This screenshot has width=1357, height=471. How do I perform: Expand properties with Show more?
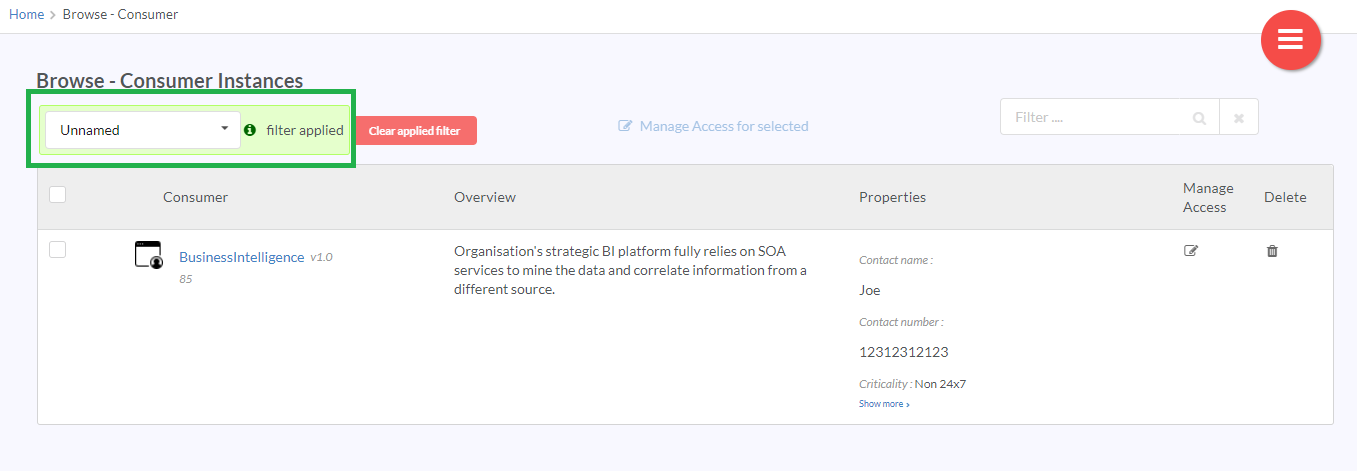click(x=884, y=404)
